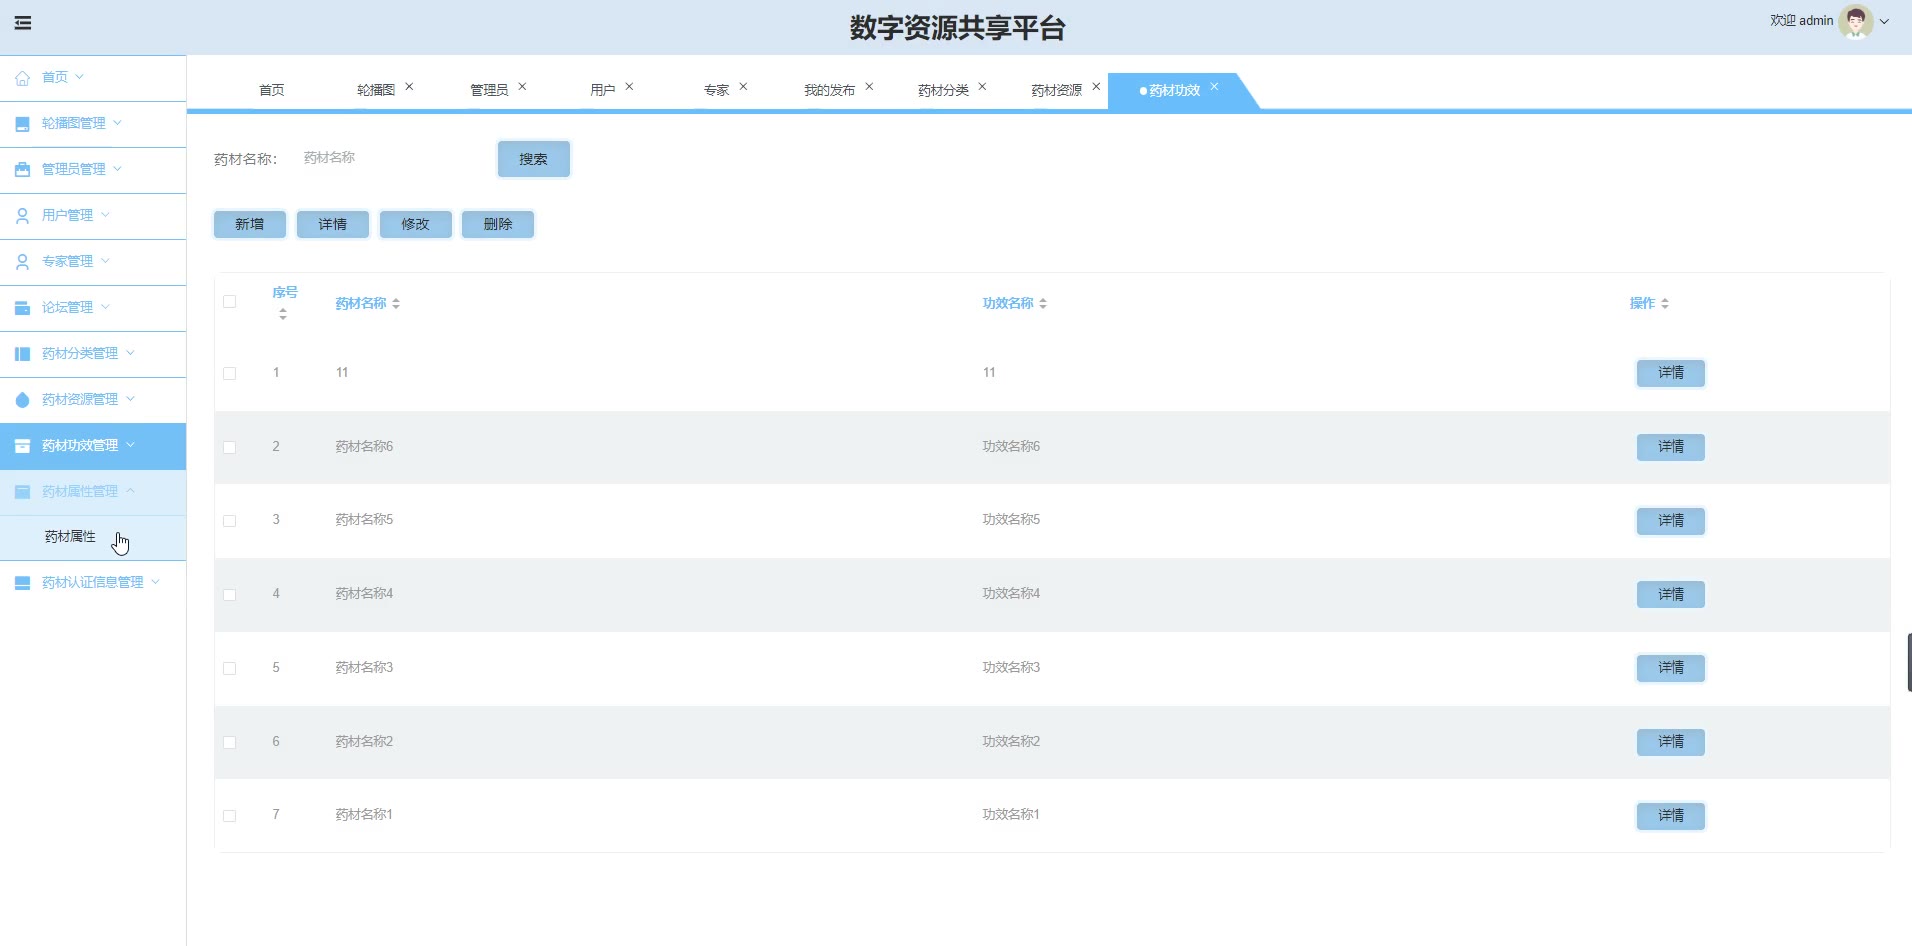Click the 论坛管理 sidebar icon
Screen dimensions: 1912x946
[22, 308]
